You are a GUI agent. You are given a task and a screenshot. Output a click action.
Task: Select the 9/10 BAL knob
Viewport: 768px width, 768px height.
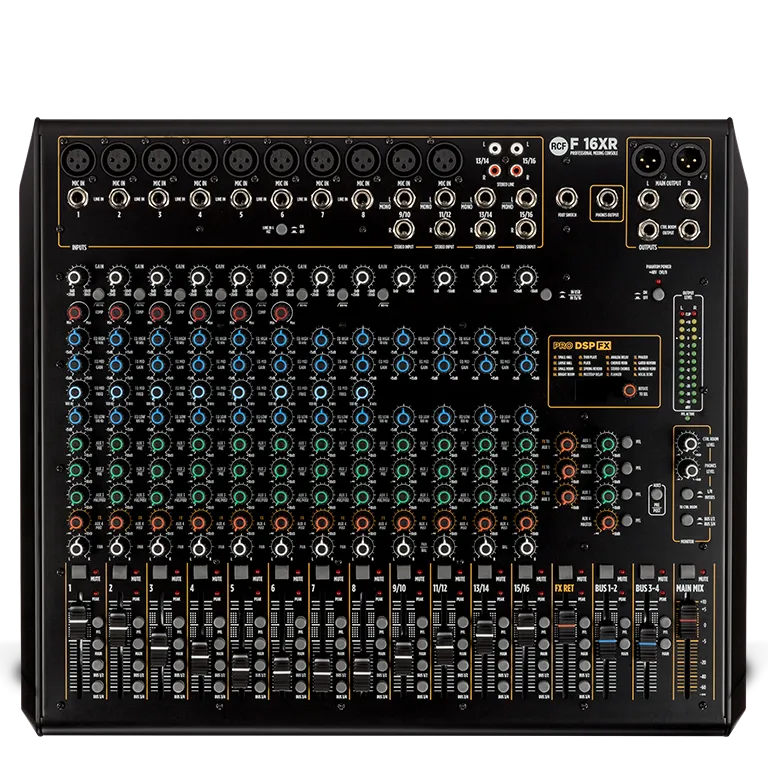(x=403, y=548)
